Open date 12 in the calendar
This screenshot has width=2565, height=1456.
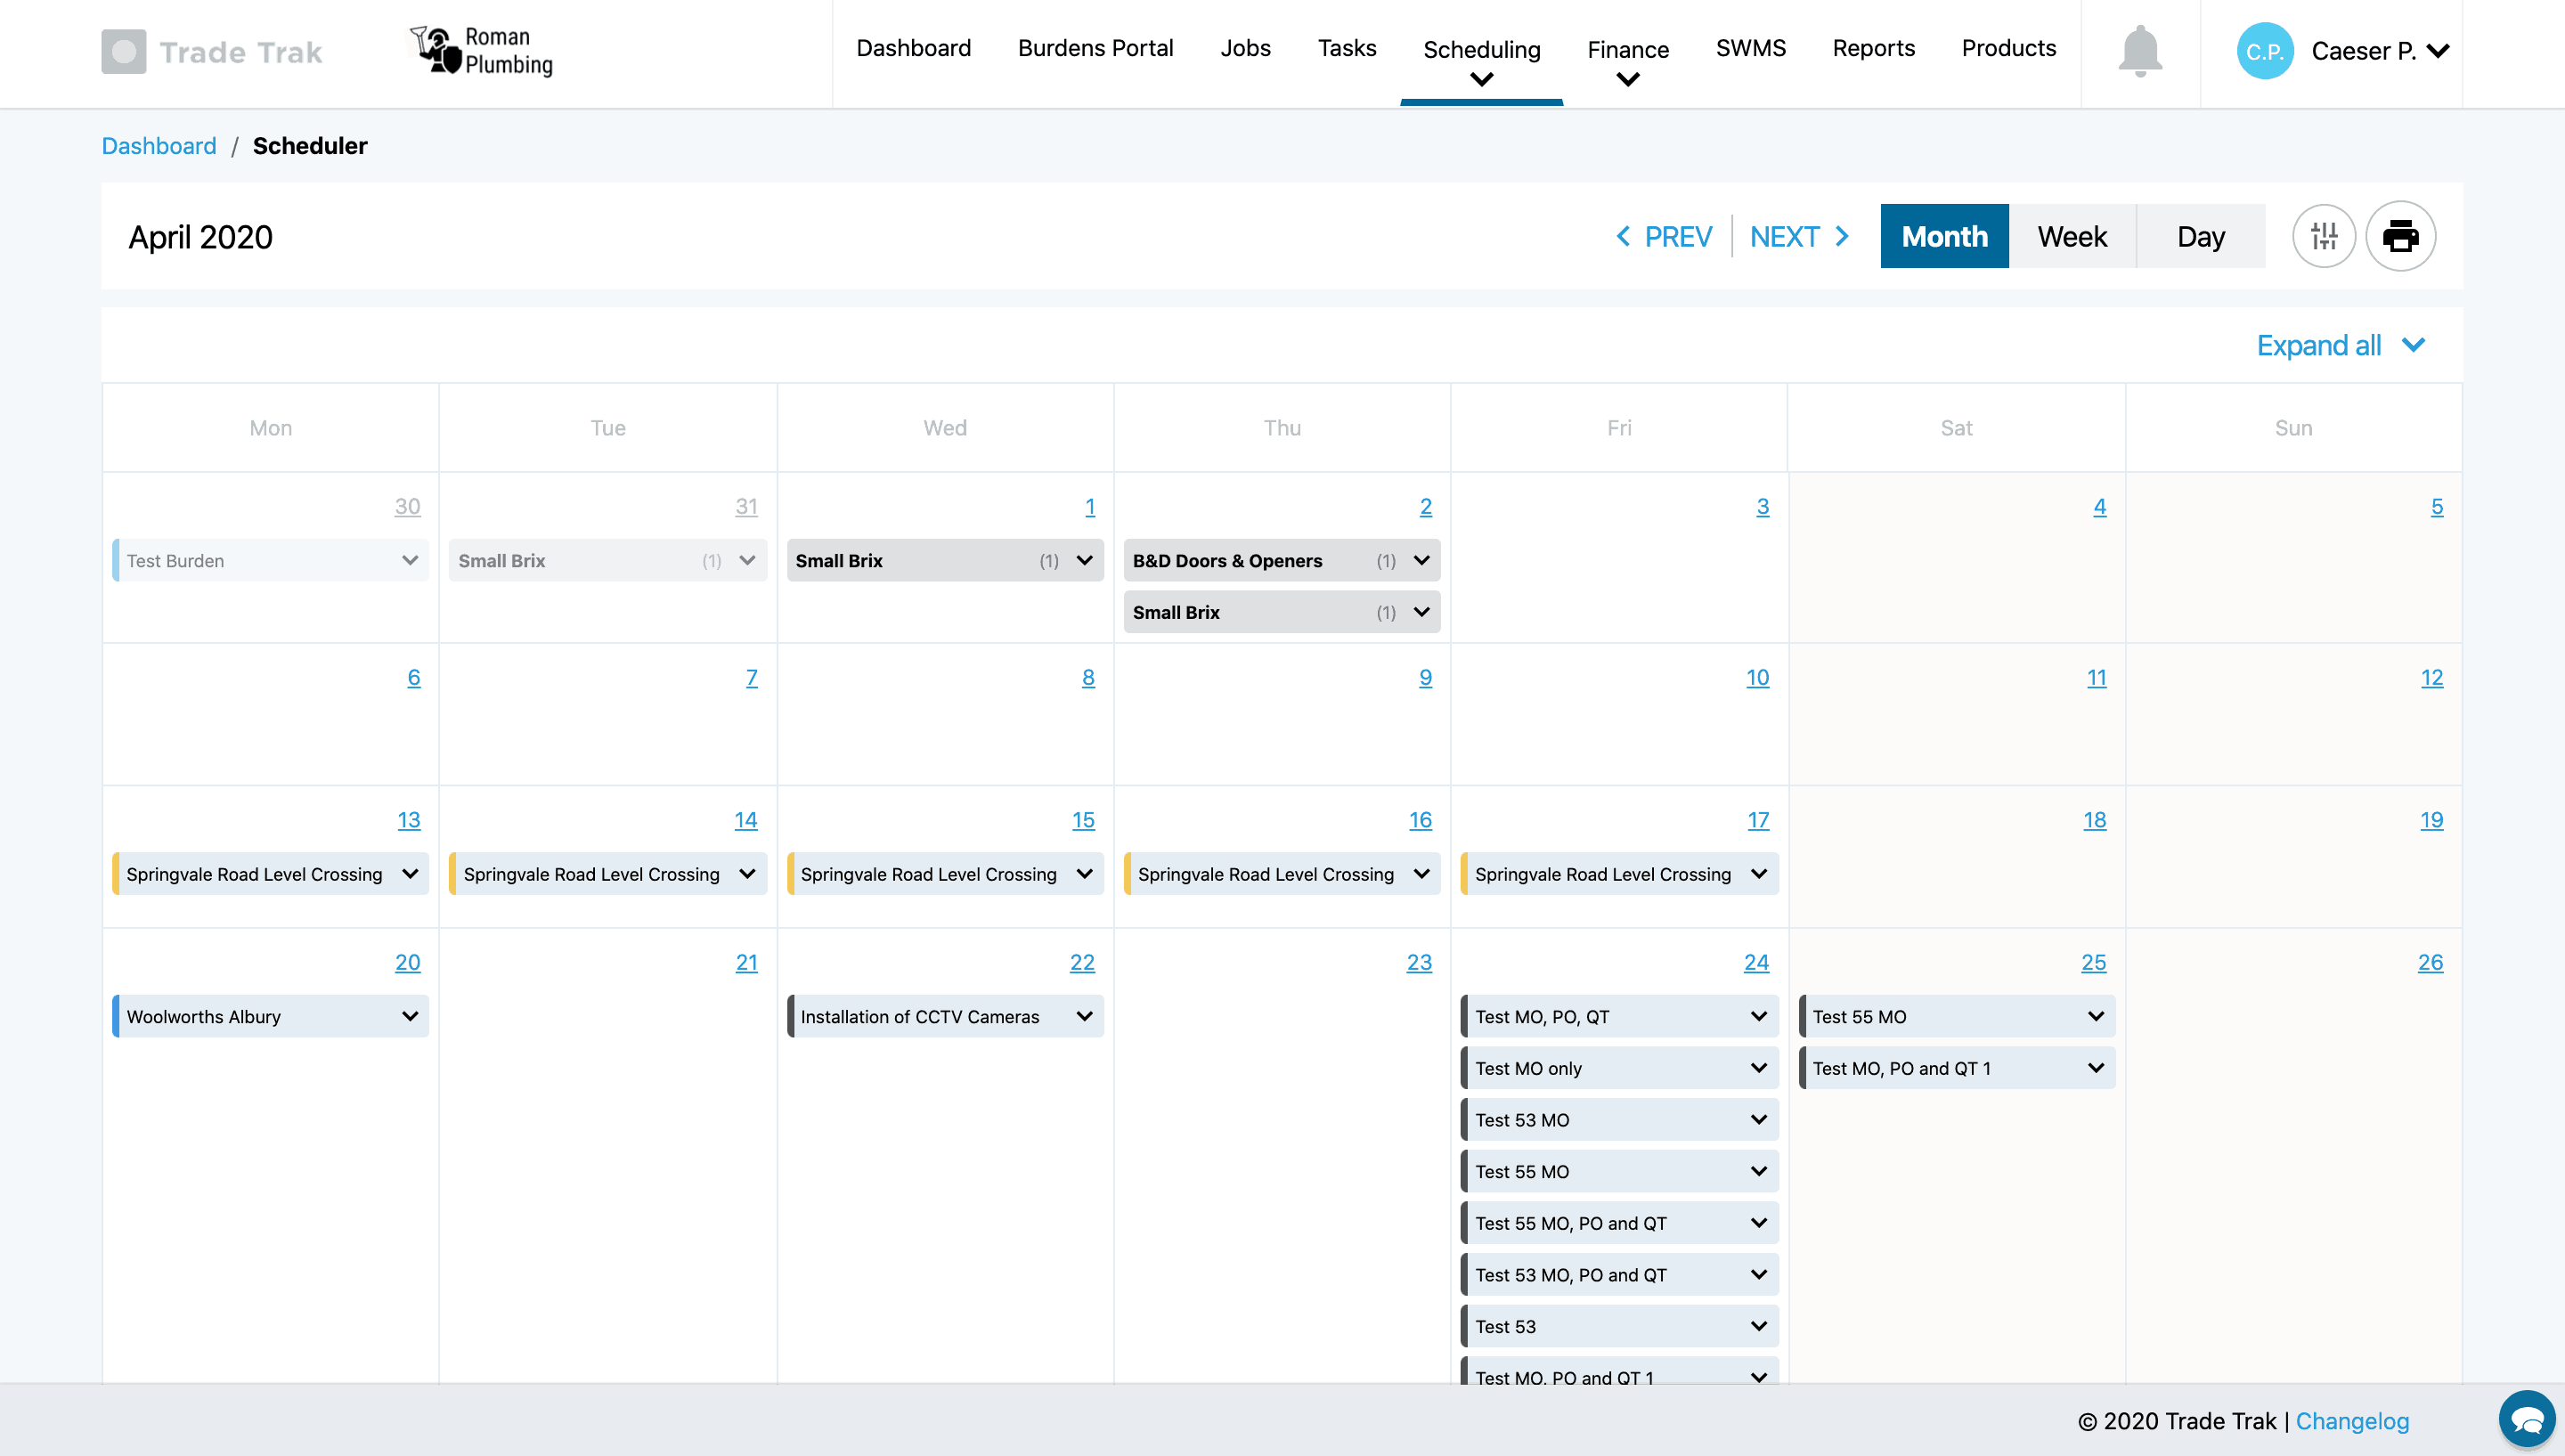[2431, 678]
